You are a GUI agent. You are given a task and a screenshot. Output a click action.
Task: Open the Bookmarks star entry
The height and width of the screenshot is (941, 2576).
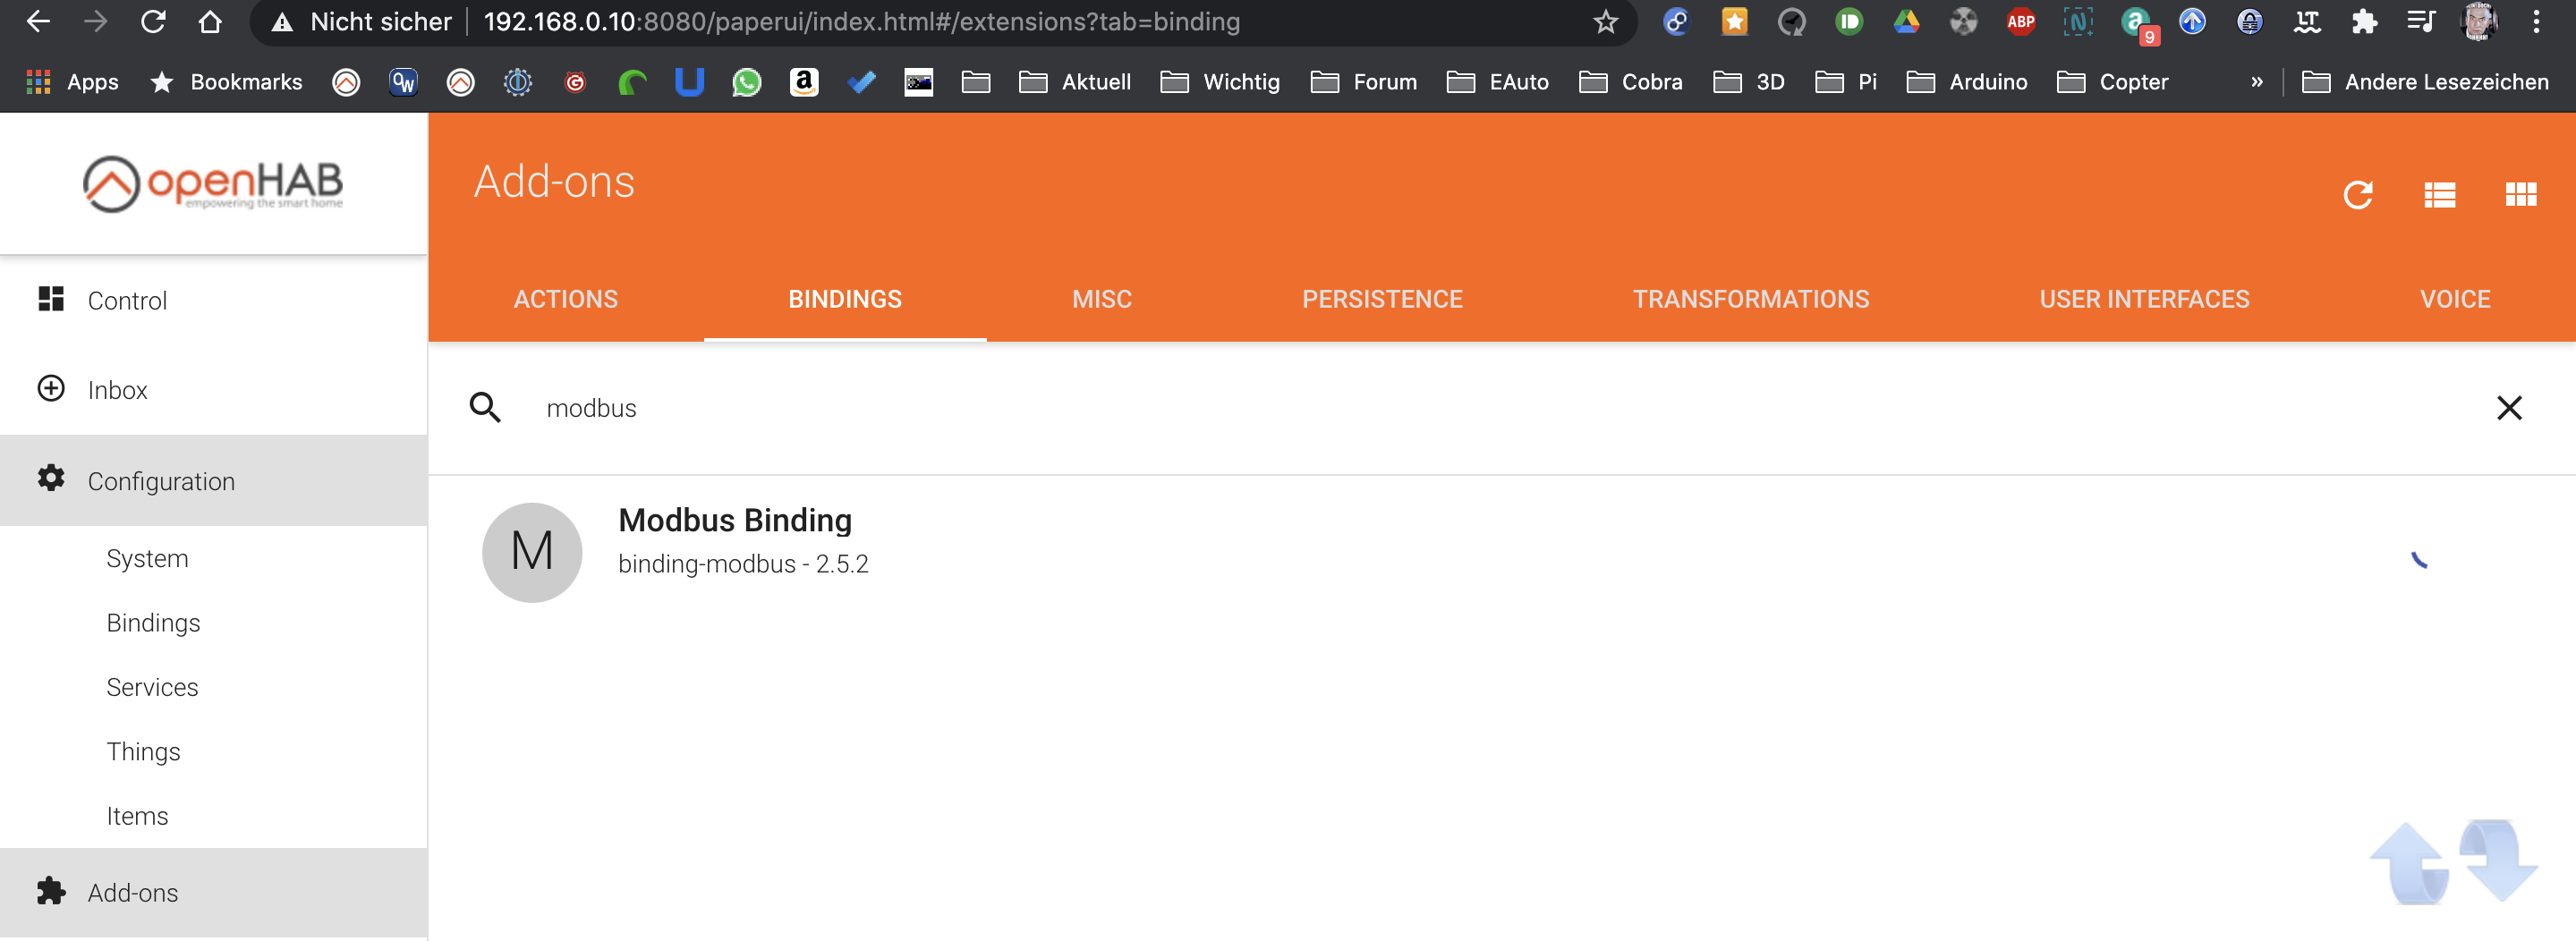226,82
